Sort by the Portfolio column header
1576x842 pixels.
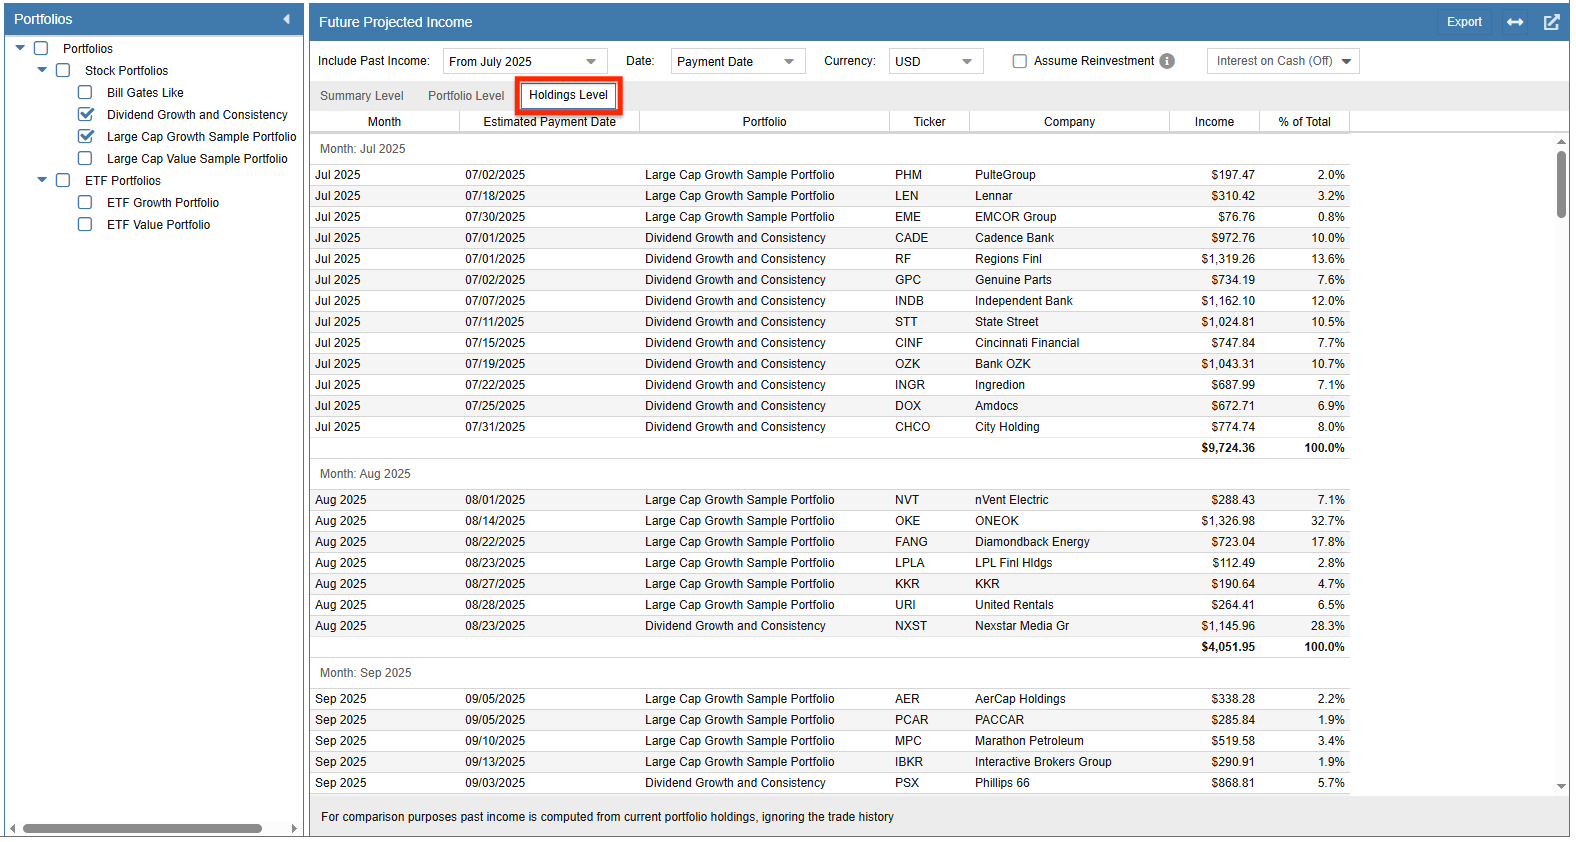click(764, 122)
